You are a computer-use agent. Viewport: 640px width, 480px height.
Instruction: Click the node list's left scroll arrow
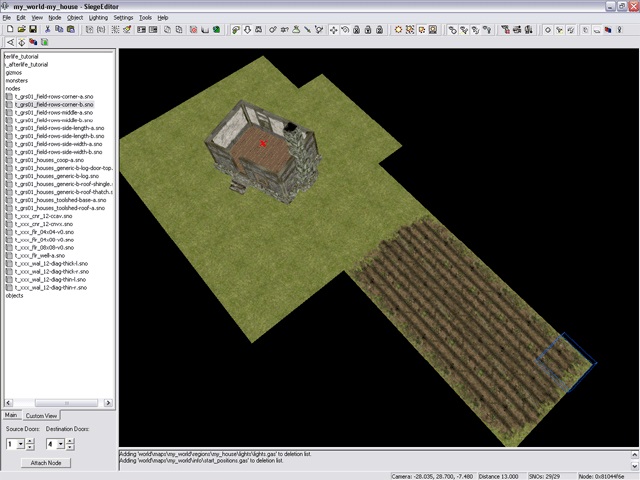click(x=8, y=403)
